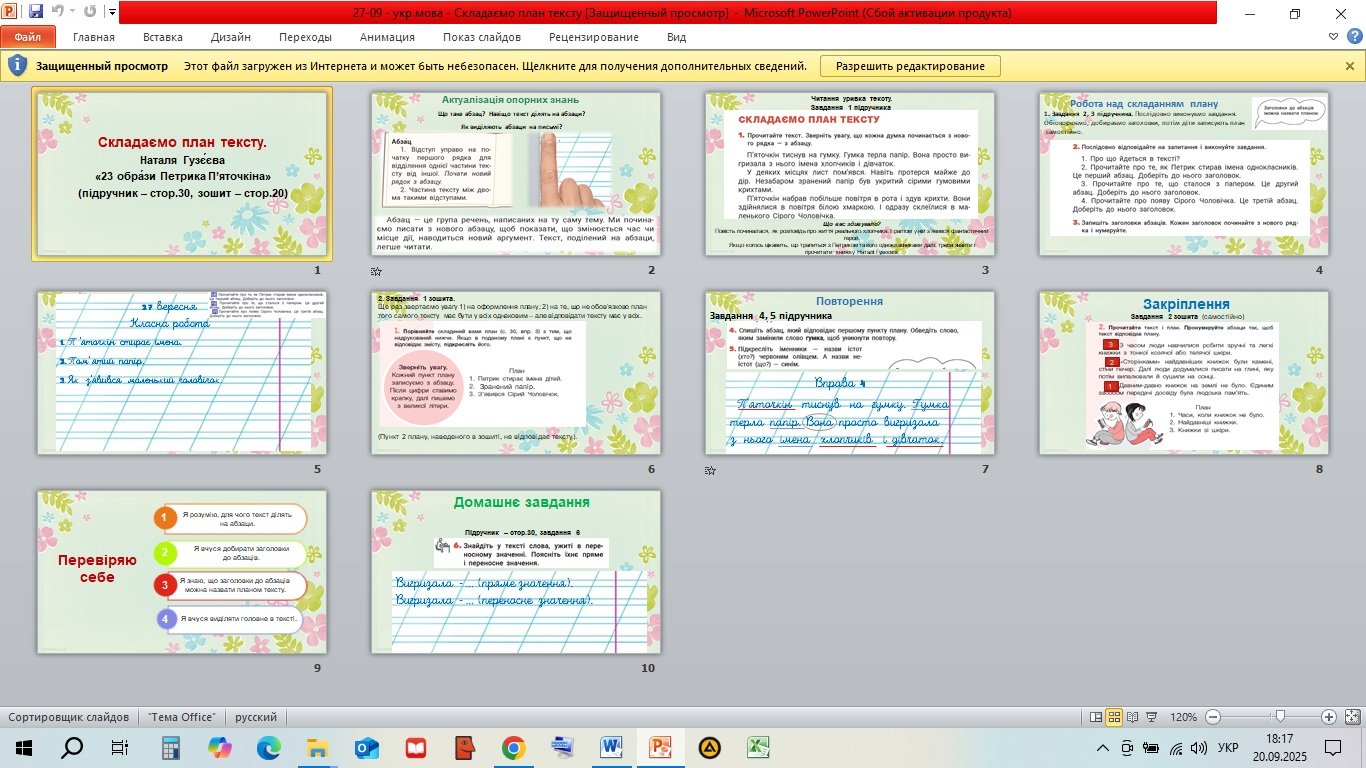1366x768 pixels.
Task: Click the Разрешить редактирование button
Action: coord(909,66)
